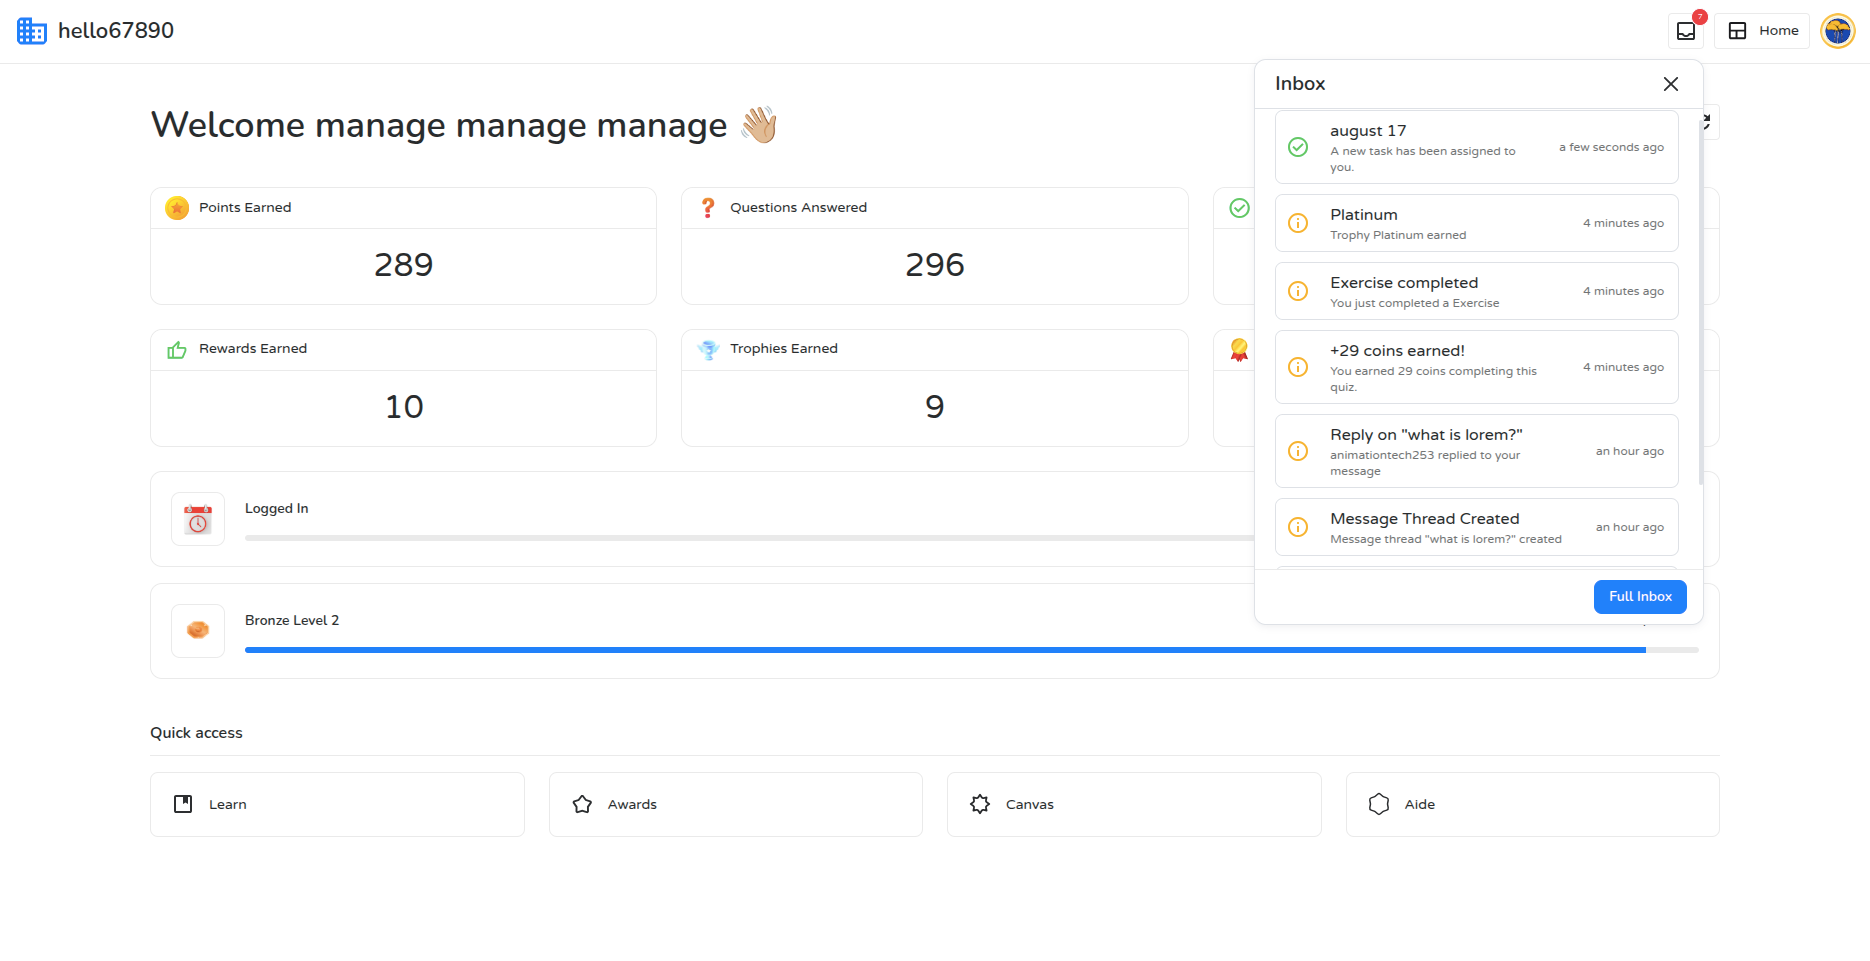
Task: Click the info icon beside +29 coins earned
Action: pos(1298,367)
